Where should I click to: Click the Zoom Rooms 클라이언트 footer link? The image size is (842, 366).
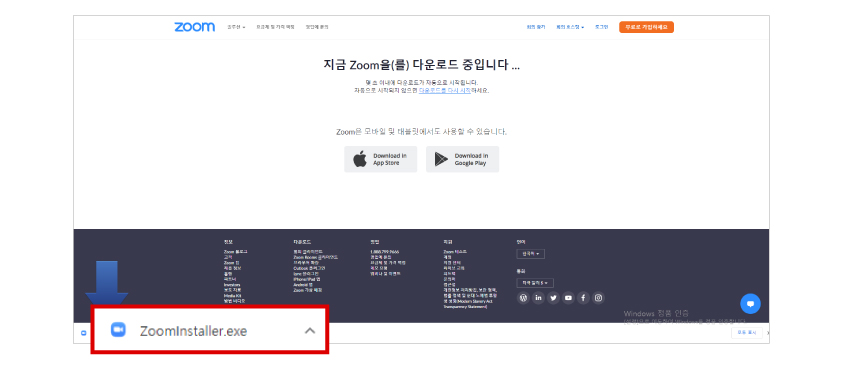tap(315, 257)
